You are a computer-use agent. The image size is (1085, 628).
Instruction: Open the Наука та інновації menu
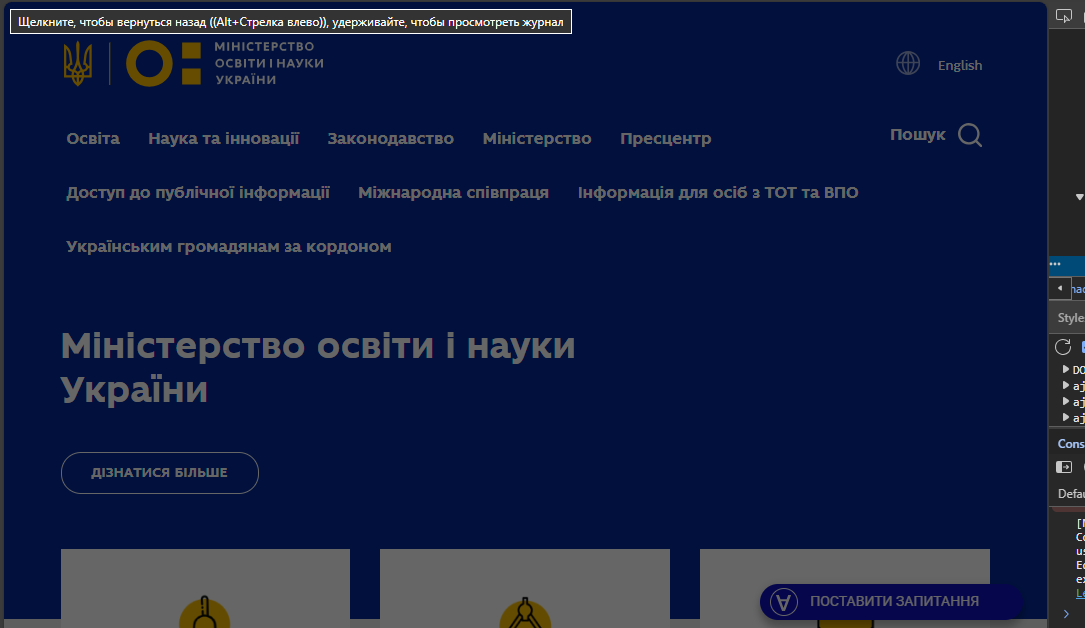[224, 138]
